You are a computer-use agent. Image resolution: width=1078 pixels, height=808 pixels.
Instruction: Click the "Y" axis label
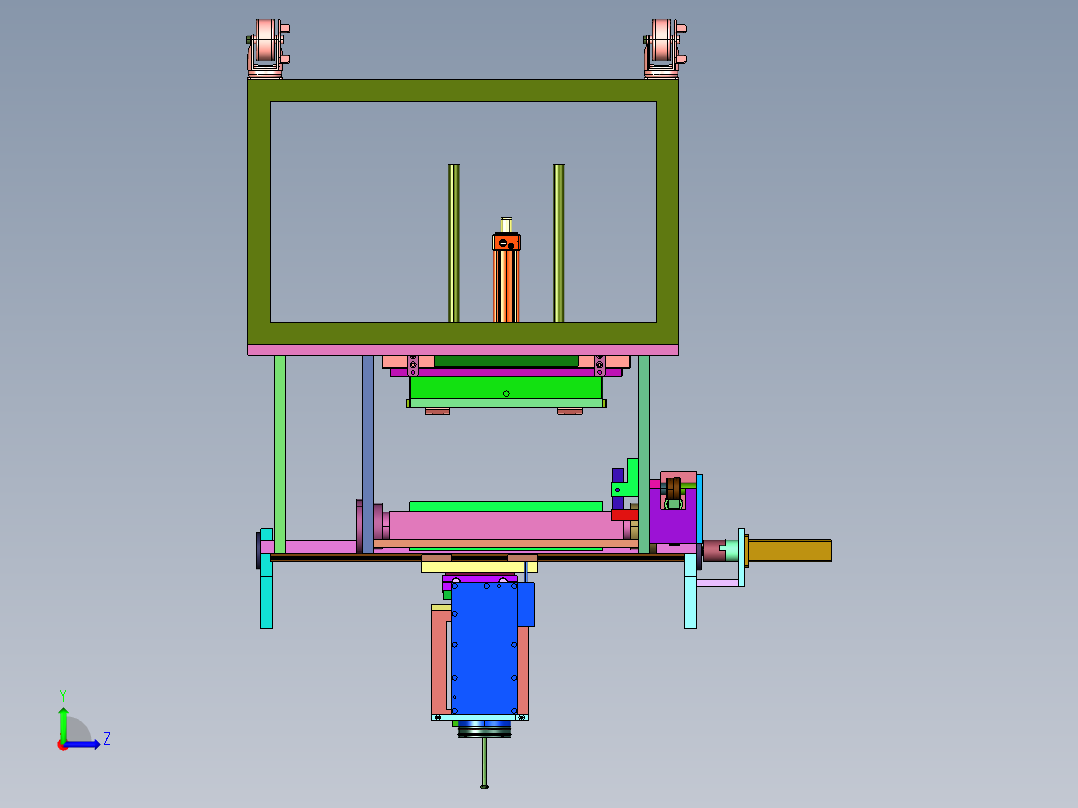[63, 695]
